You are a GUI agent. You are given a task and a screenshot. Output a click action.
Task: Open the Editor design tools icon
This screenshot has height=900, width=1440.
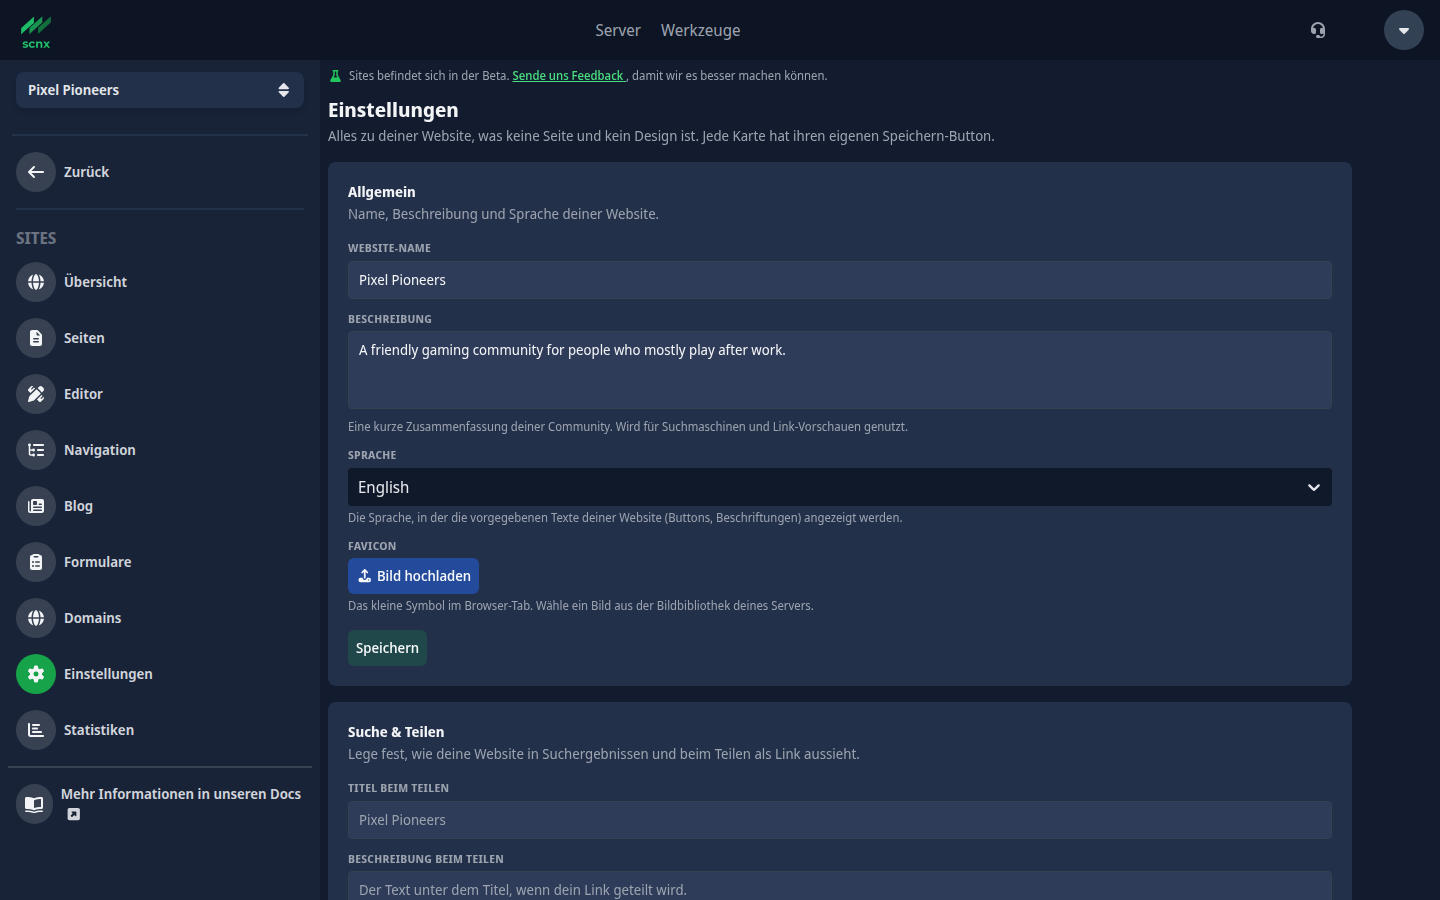coord(36,394)
